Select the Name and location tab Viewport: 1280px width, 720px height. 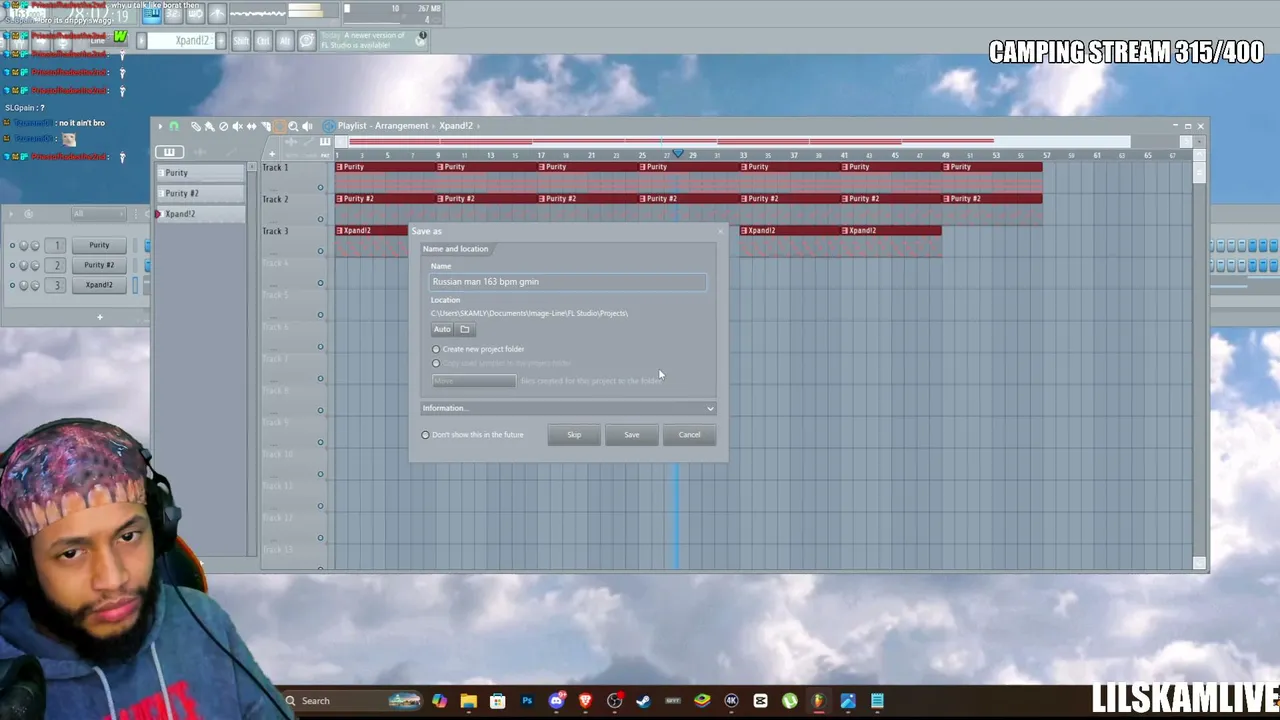[455, 249]
